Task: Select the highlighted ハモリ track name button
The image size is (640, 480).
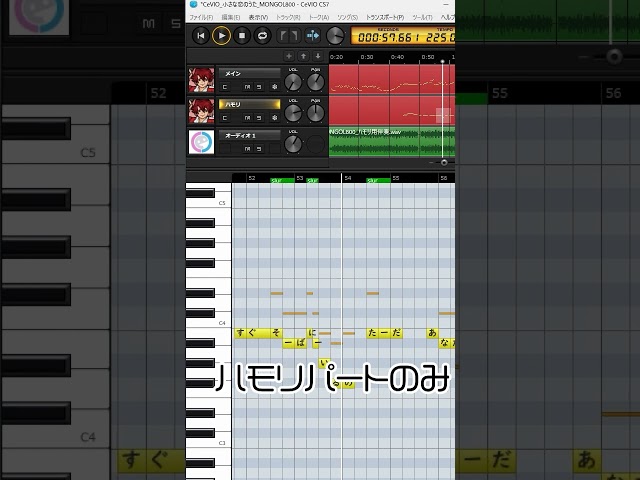Action: point(249,104)
